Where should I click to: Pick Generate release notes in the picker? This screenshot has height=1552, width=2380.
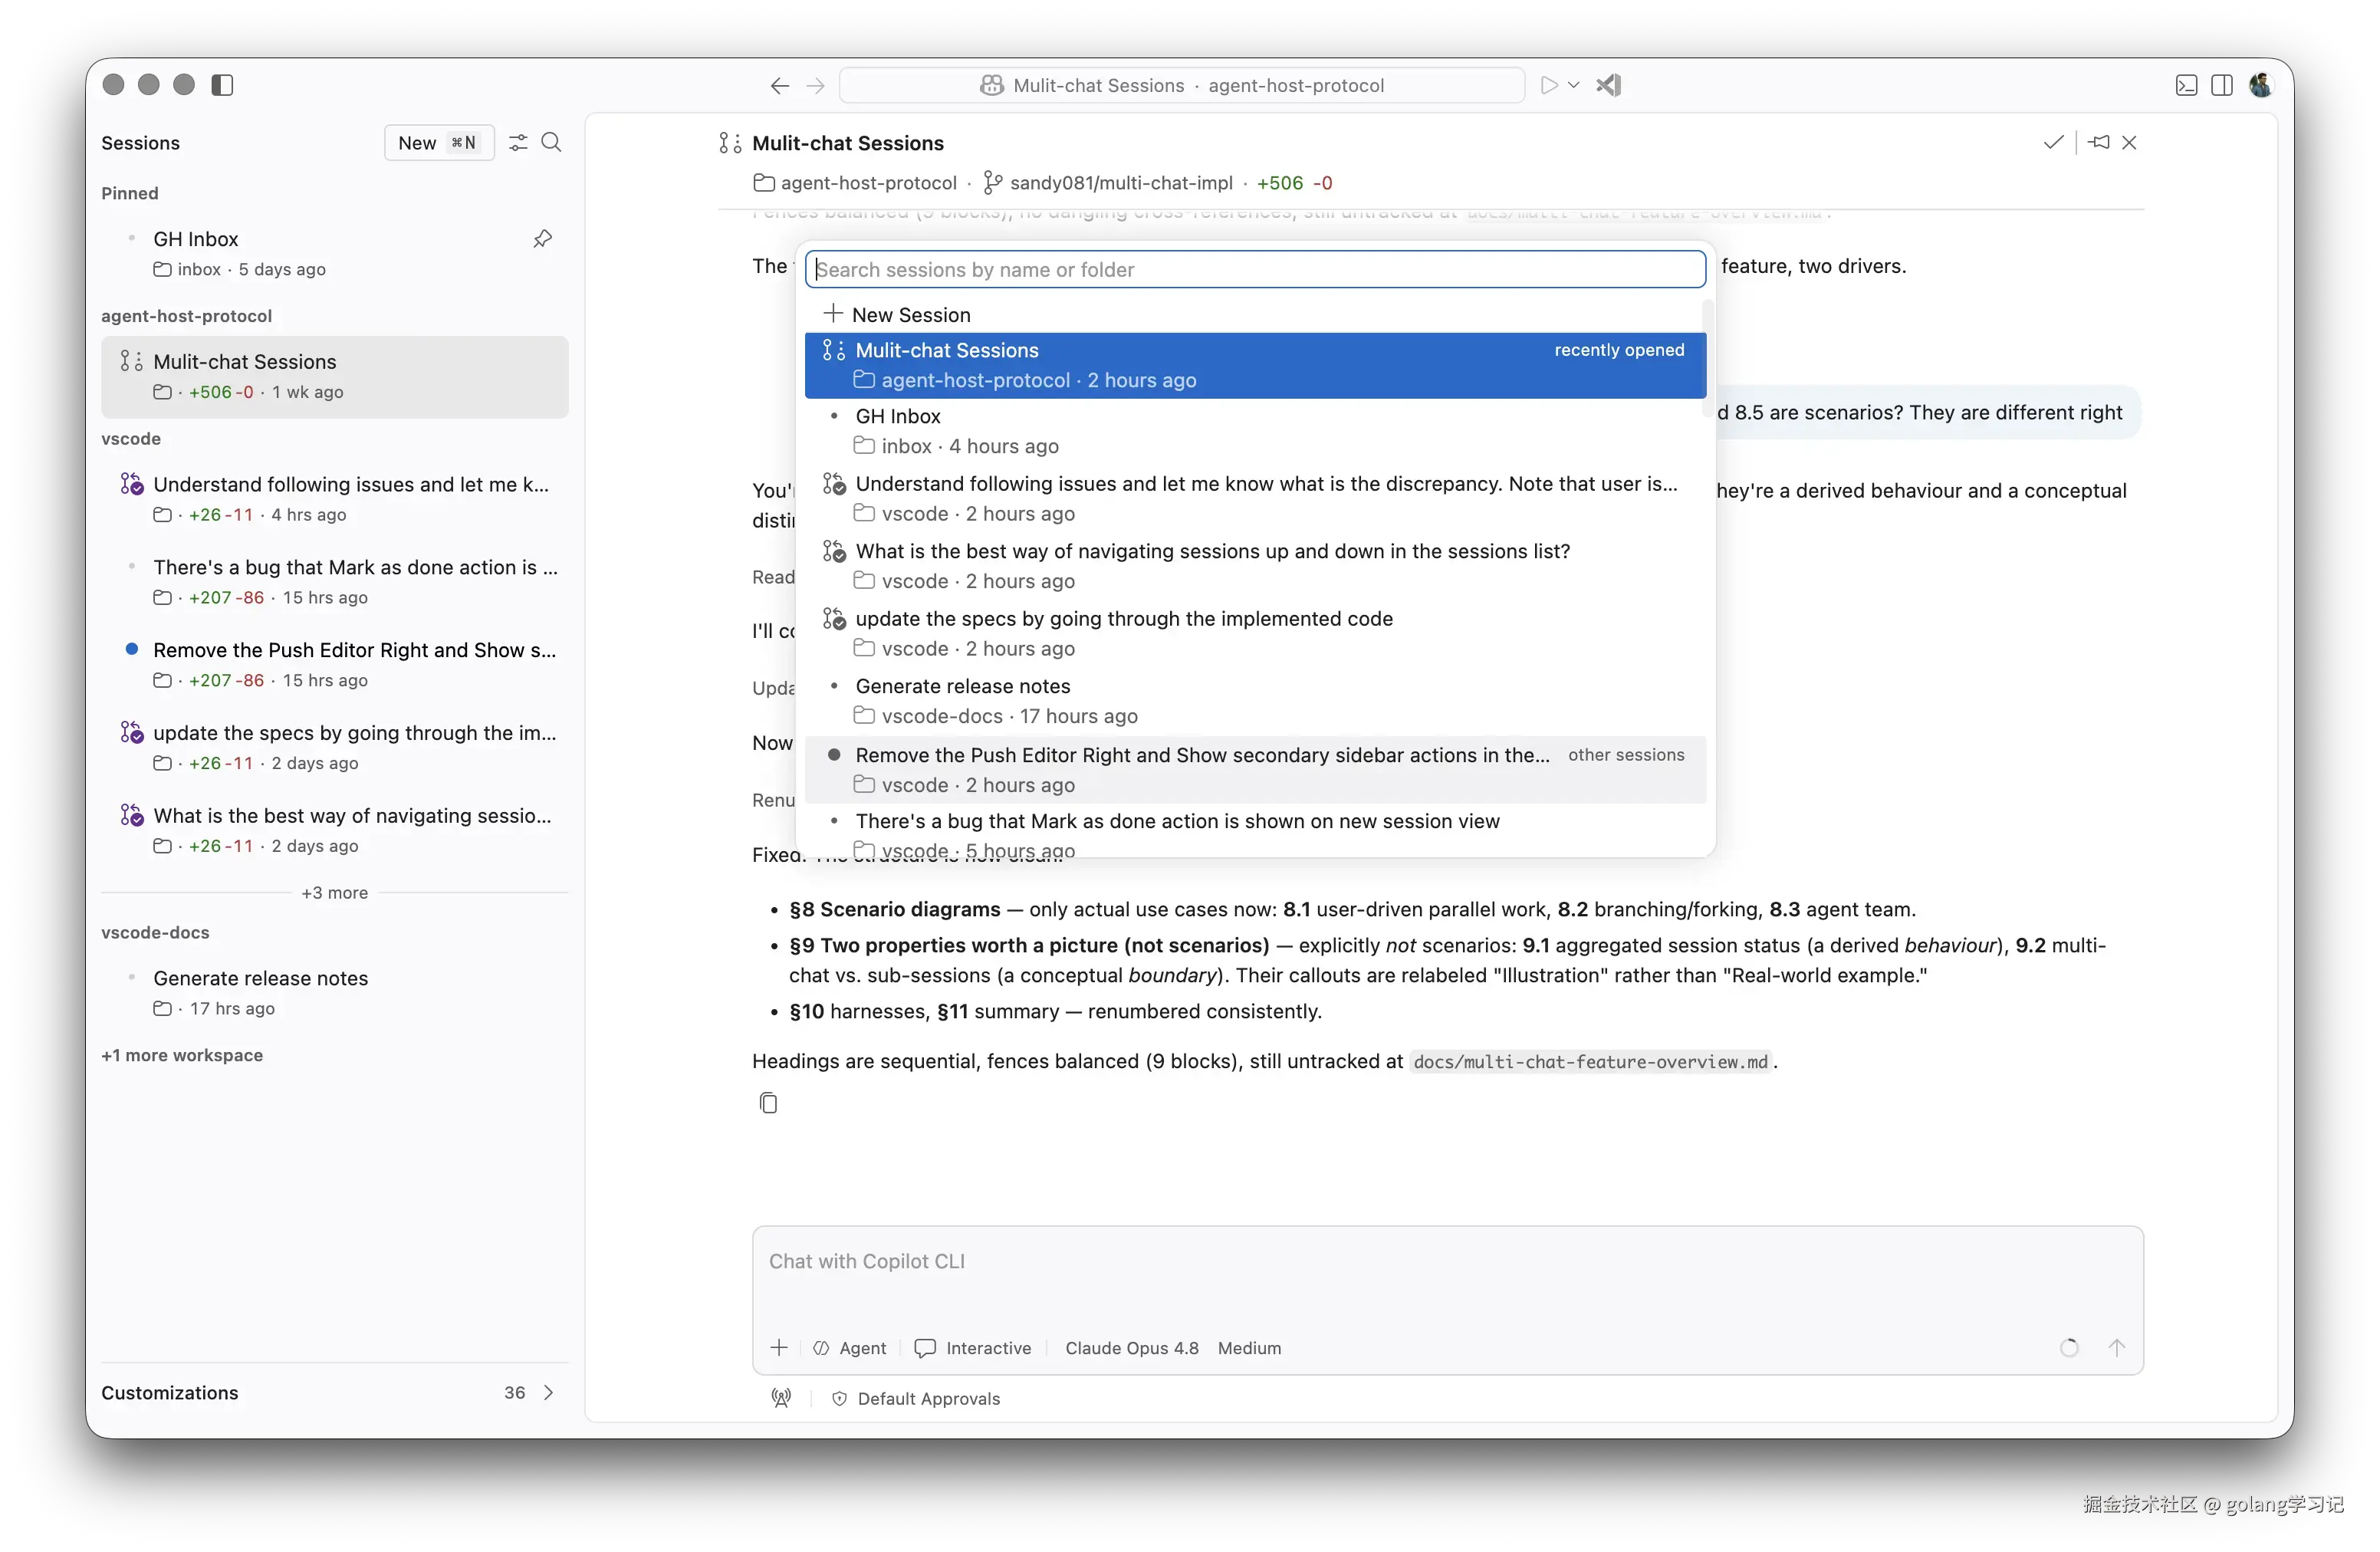point(1256,701)
